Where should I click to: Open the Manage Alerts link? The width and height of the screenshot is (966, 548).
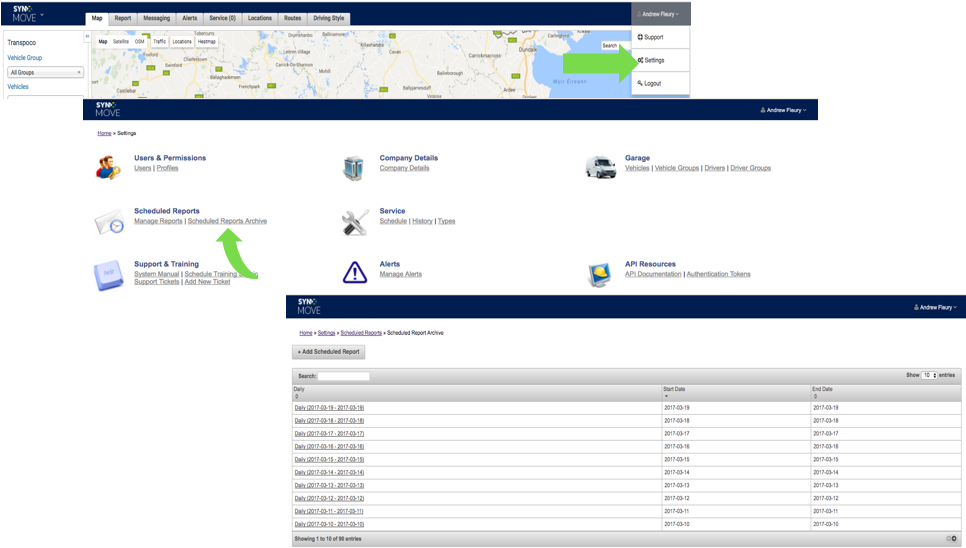tap(400, 274)
